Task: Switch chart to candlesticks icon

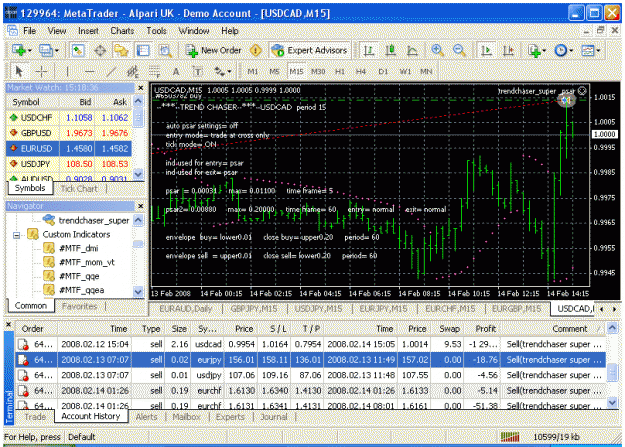Action: (390, 51)
